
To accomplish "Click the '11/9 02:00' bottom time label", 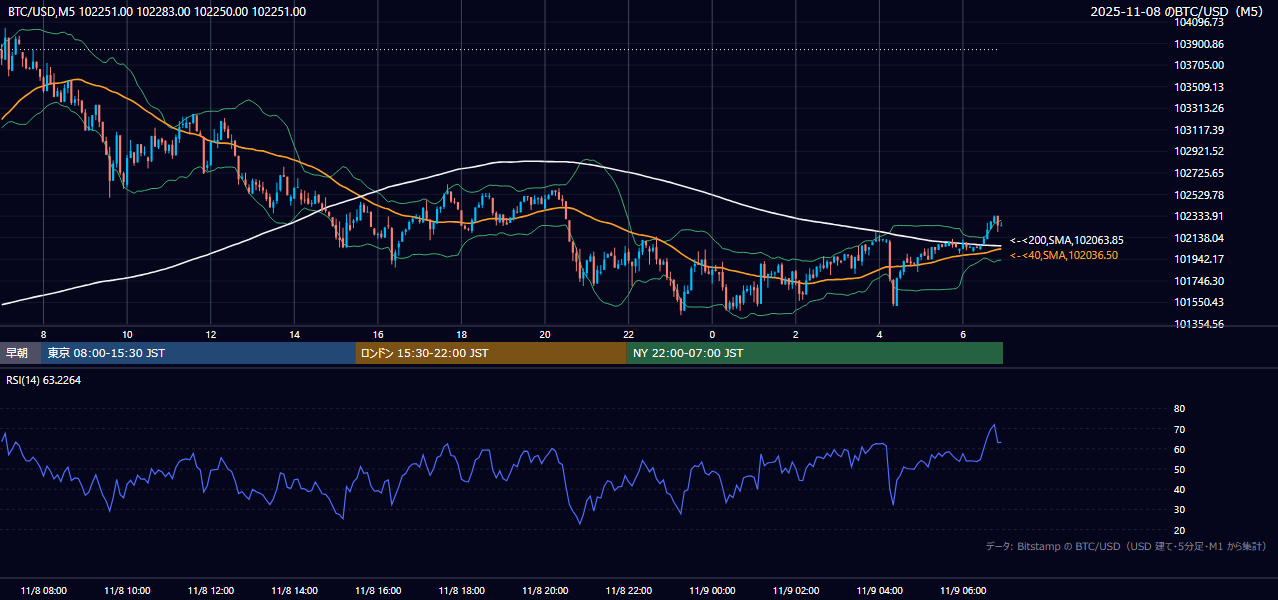I will (x=795, y=590).
